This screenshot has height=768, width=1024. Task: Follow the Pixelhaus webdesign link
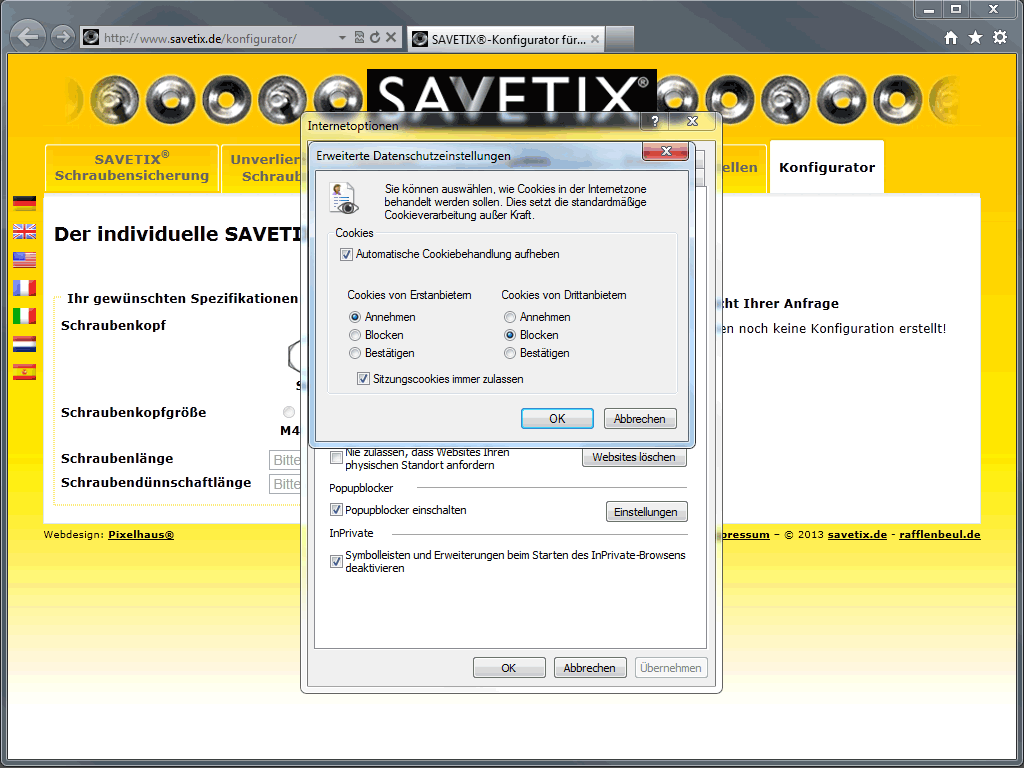tap(141, 534)
